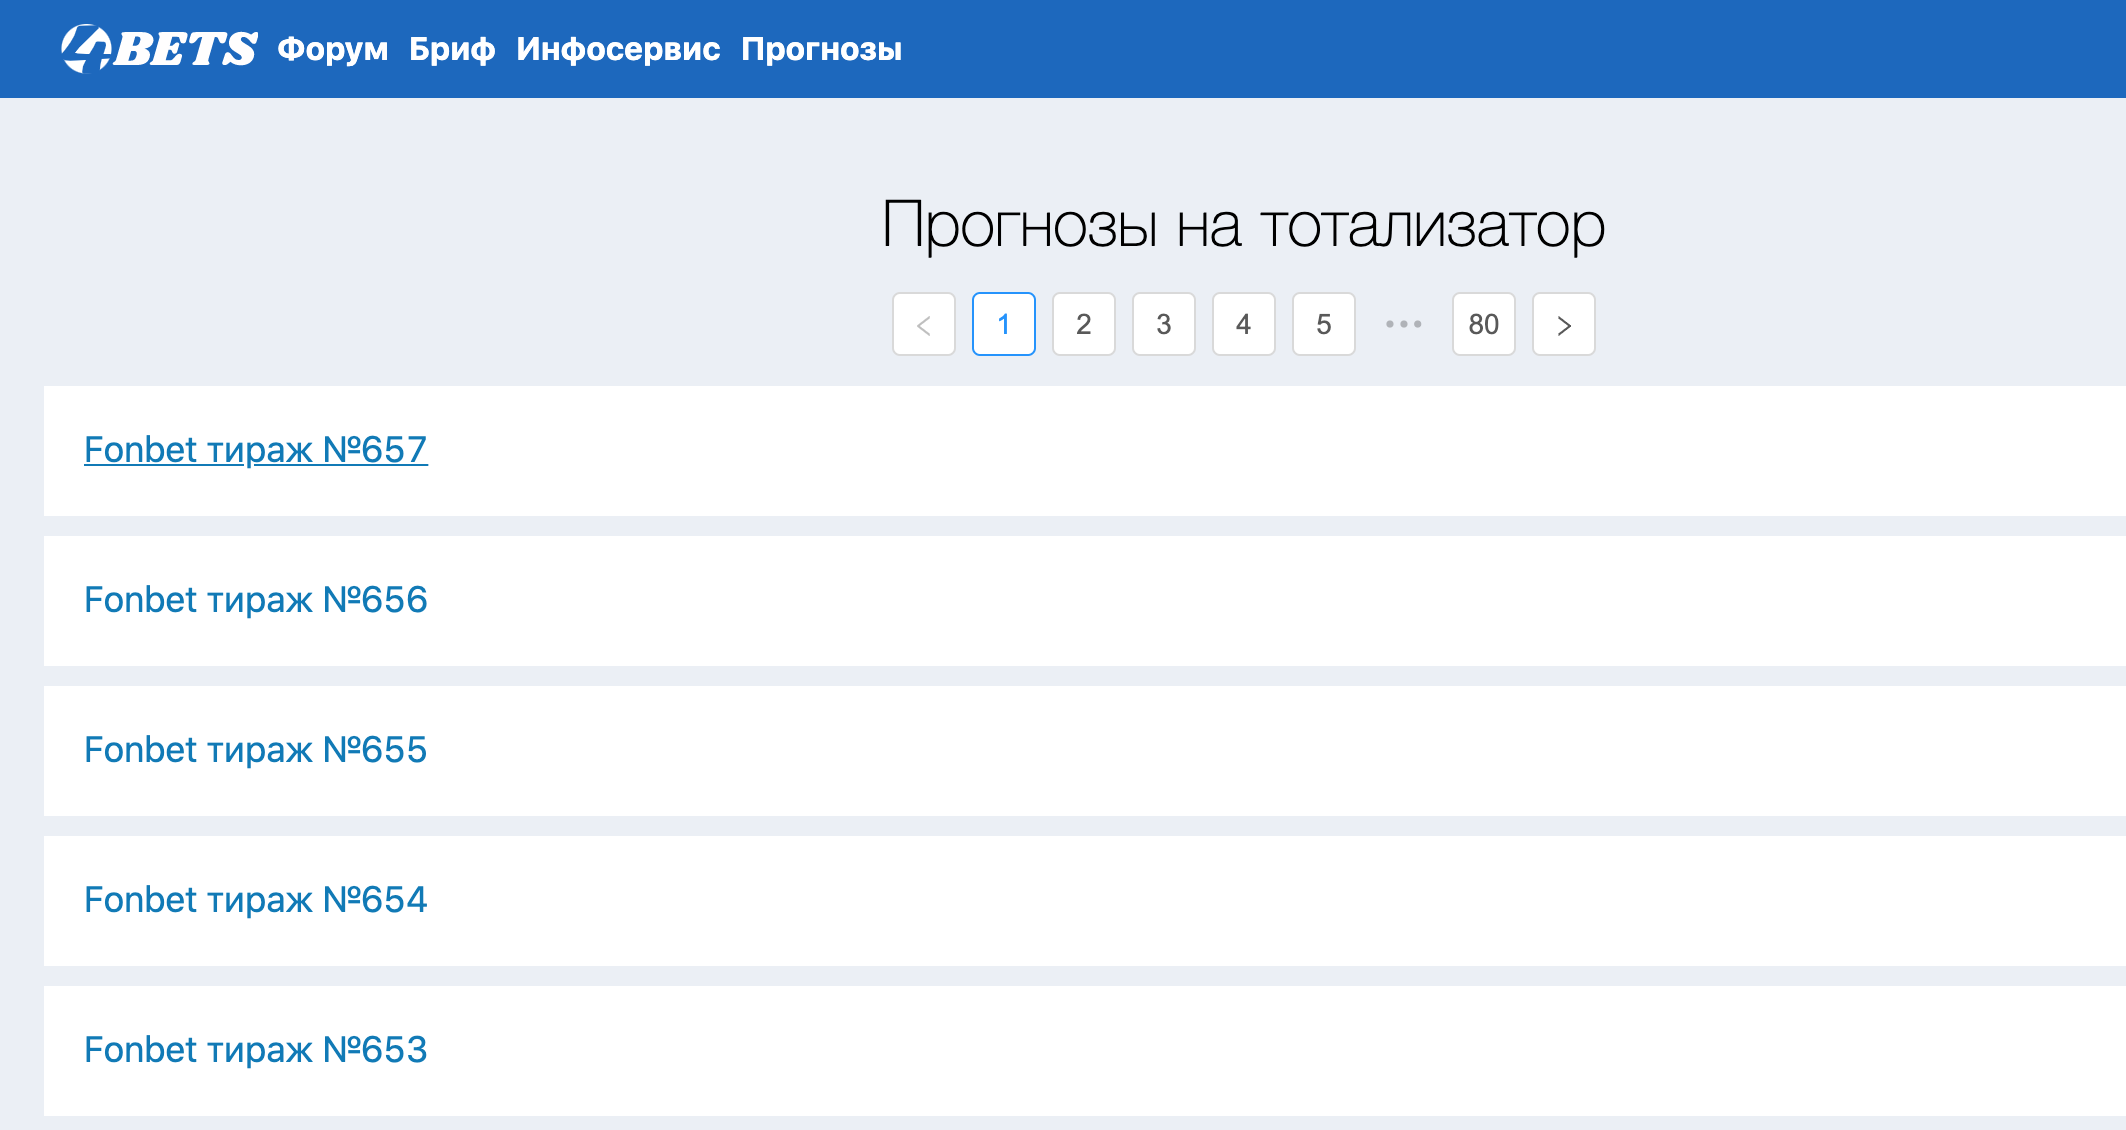
Task: Click the 4BETS logo
Action: pos(159,49)
